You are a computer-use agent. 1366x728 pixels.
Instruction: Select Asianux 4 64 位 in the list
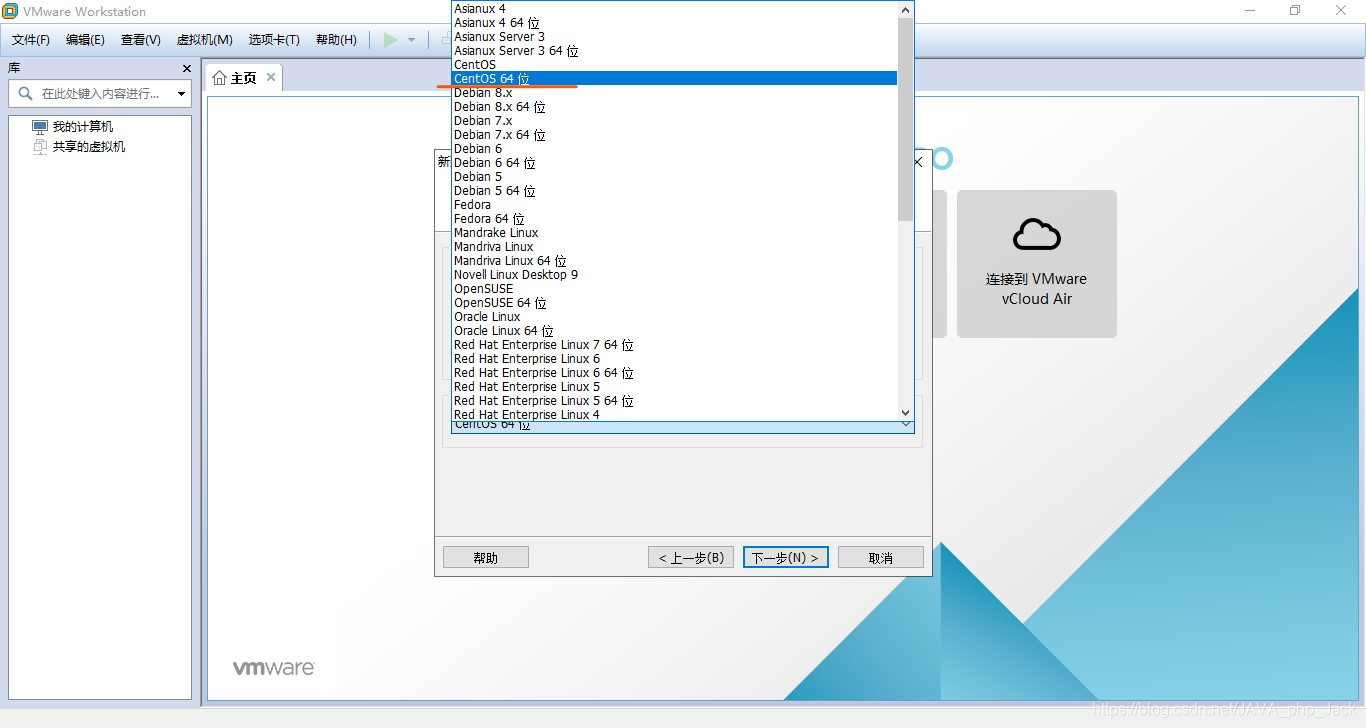tap(675, 22)
